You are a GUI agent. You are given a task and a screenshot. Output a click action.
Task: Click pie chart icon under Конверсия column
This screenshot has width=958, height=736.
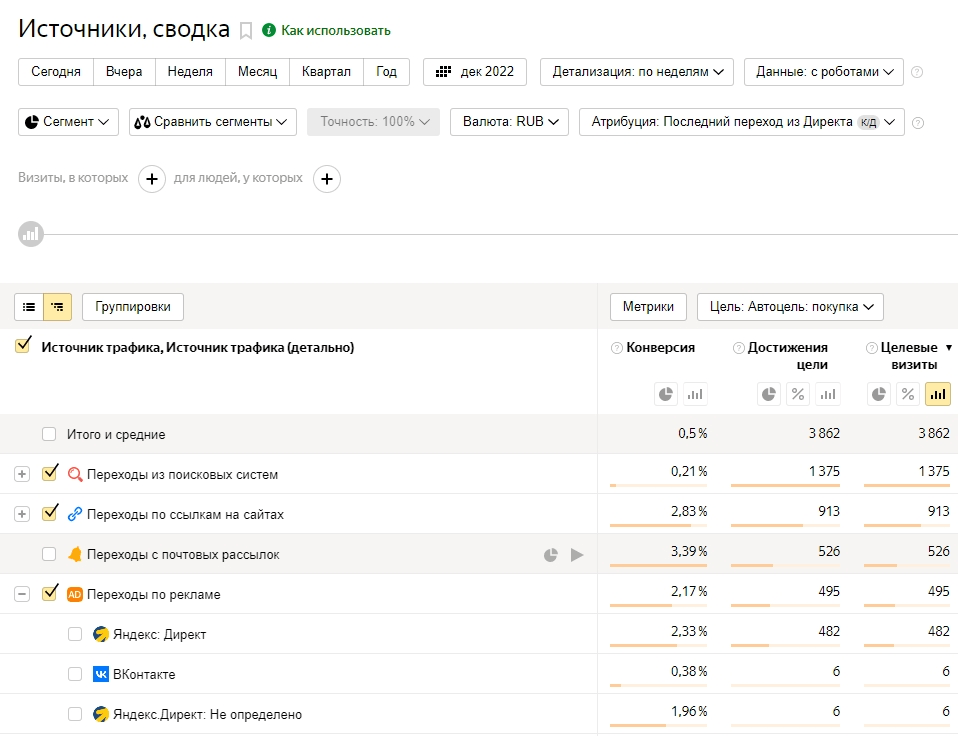666,394
